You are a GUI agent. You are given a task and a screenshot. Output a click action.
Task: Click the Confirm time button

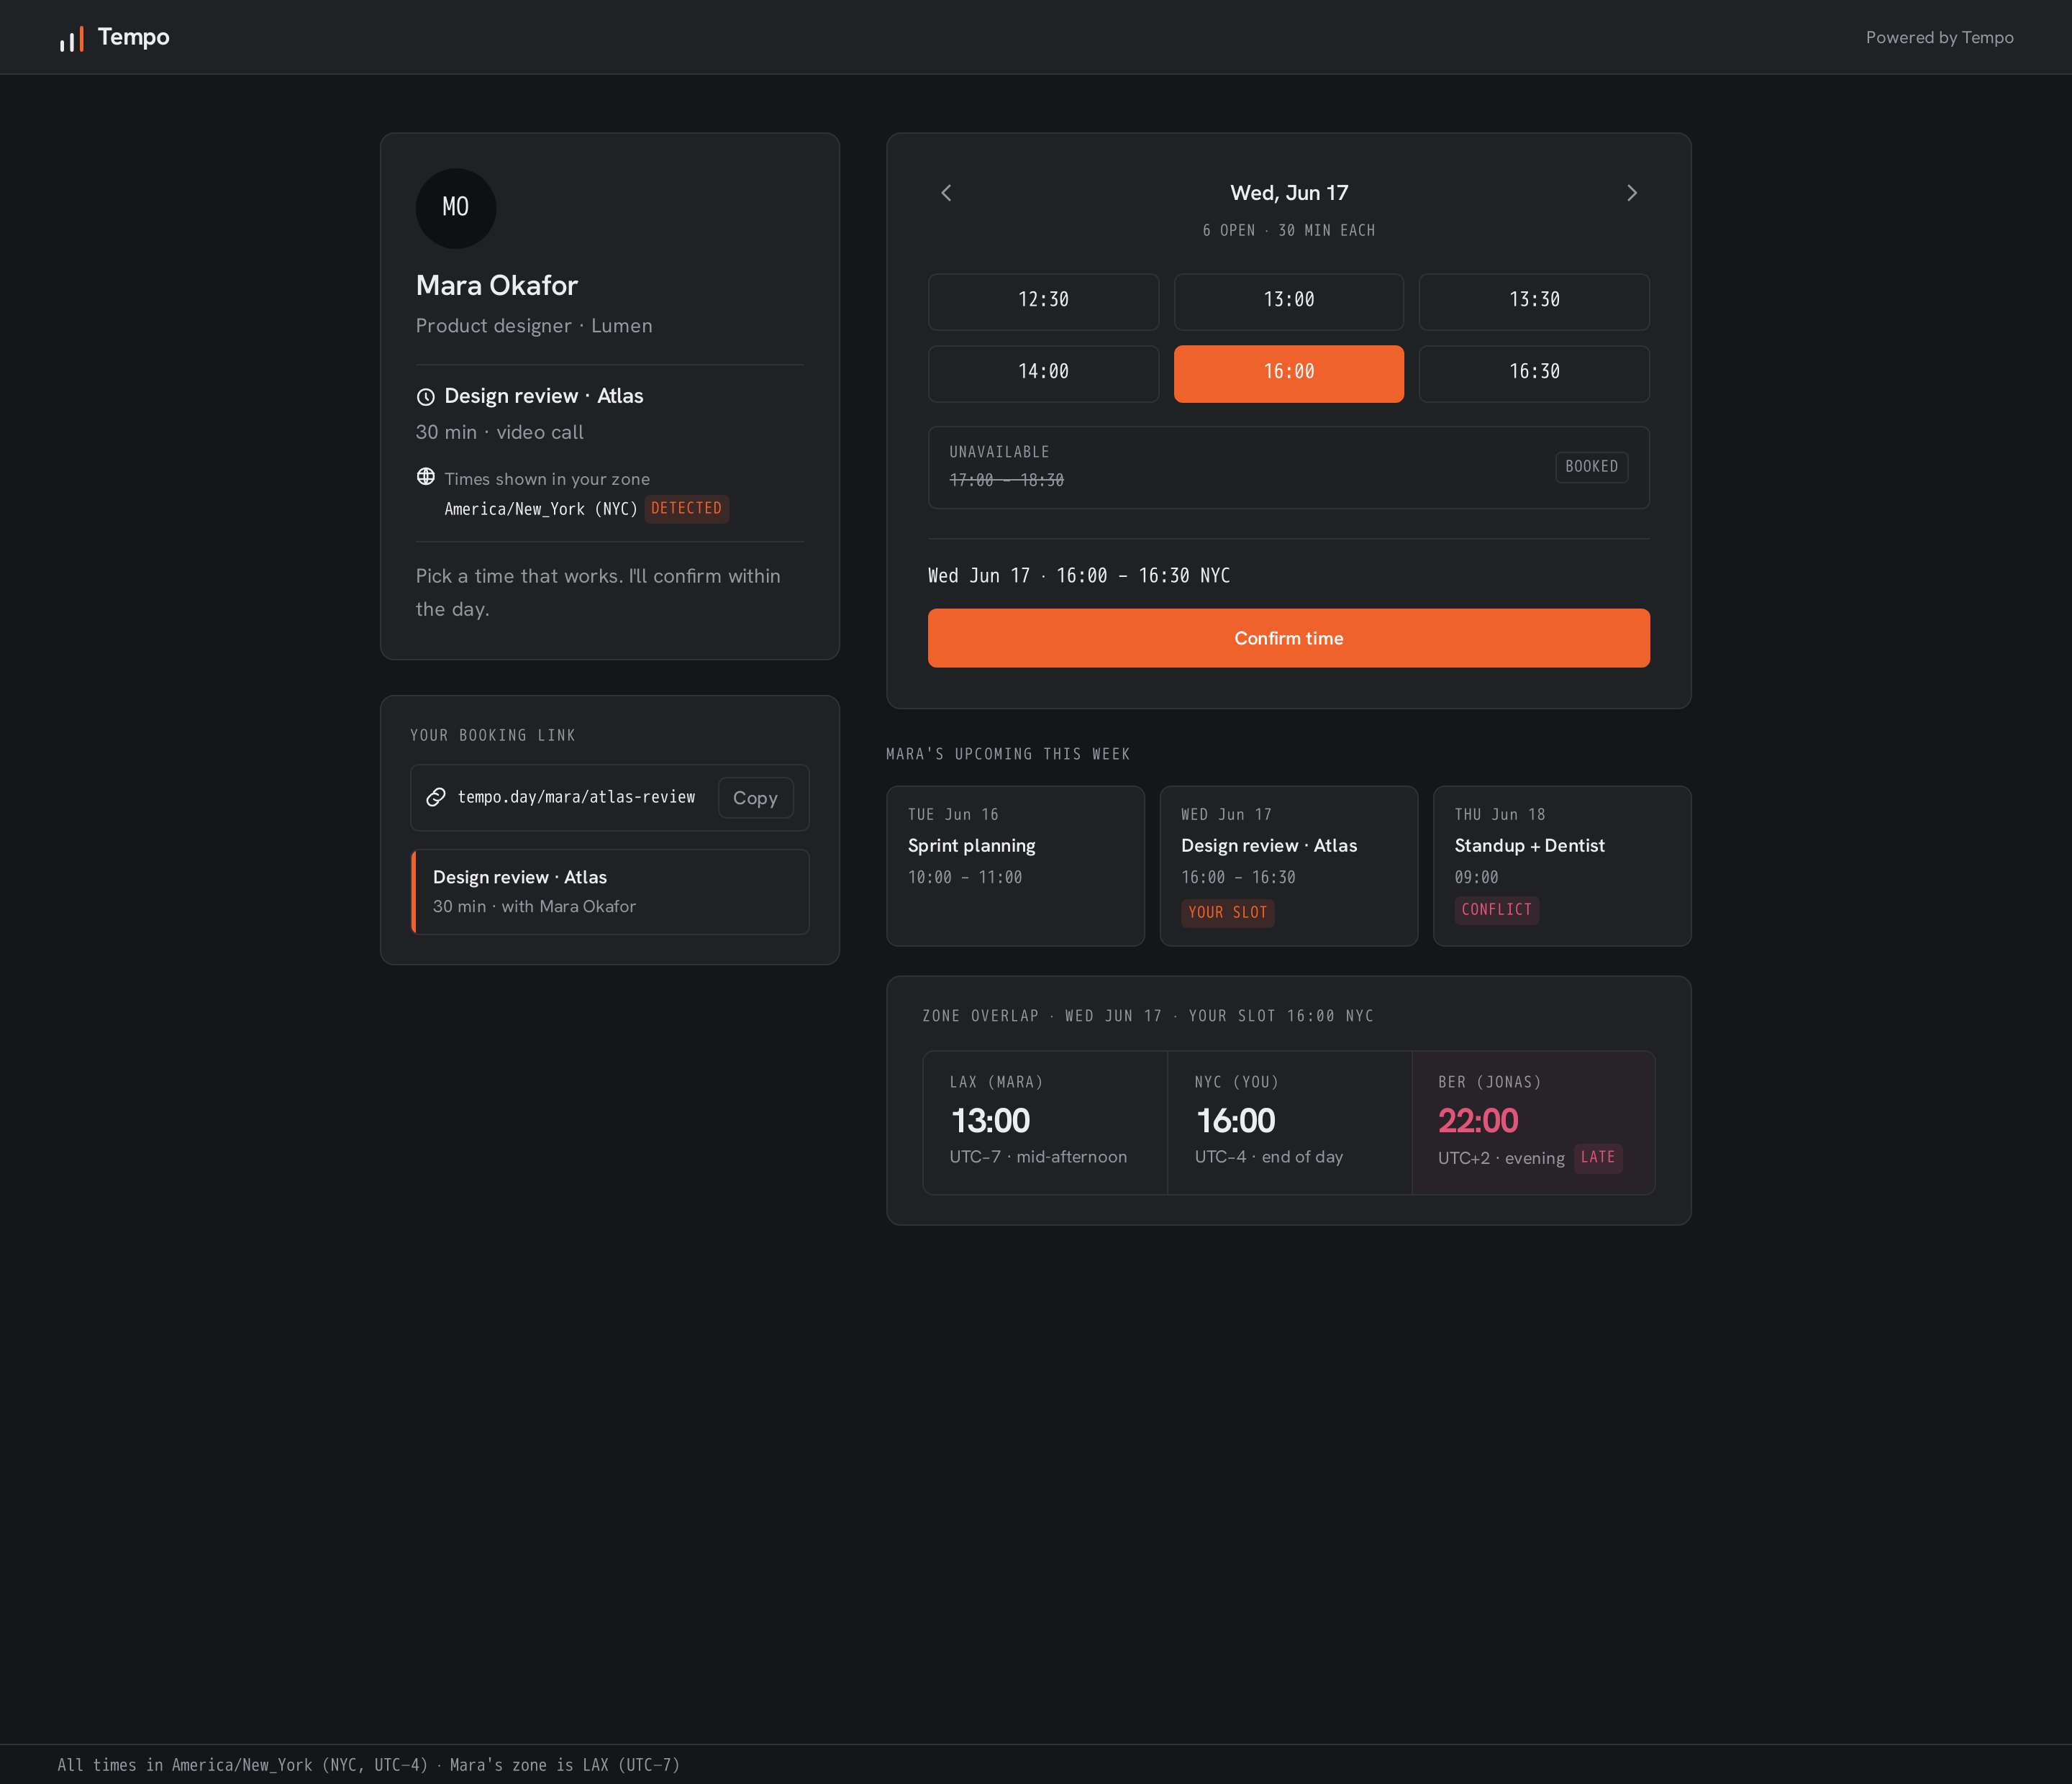1289,638
